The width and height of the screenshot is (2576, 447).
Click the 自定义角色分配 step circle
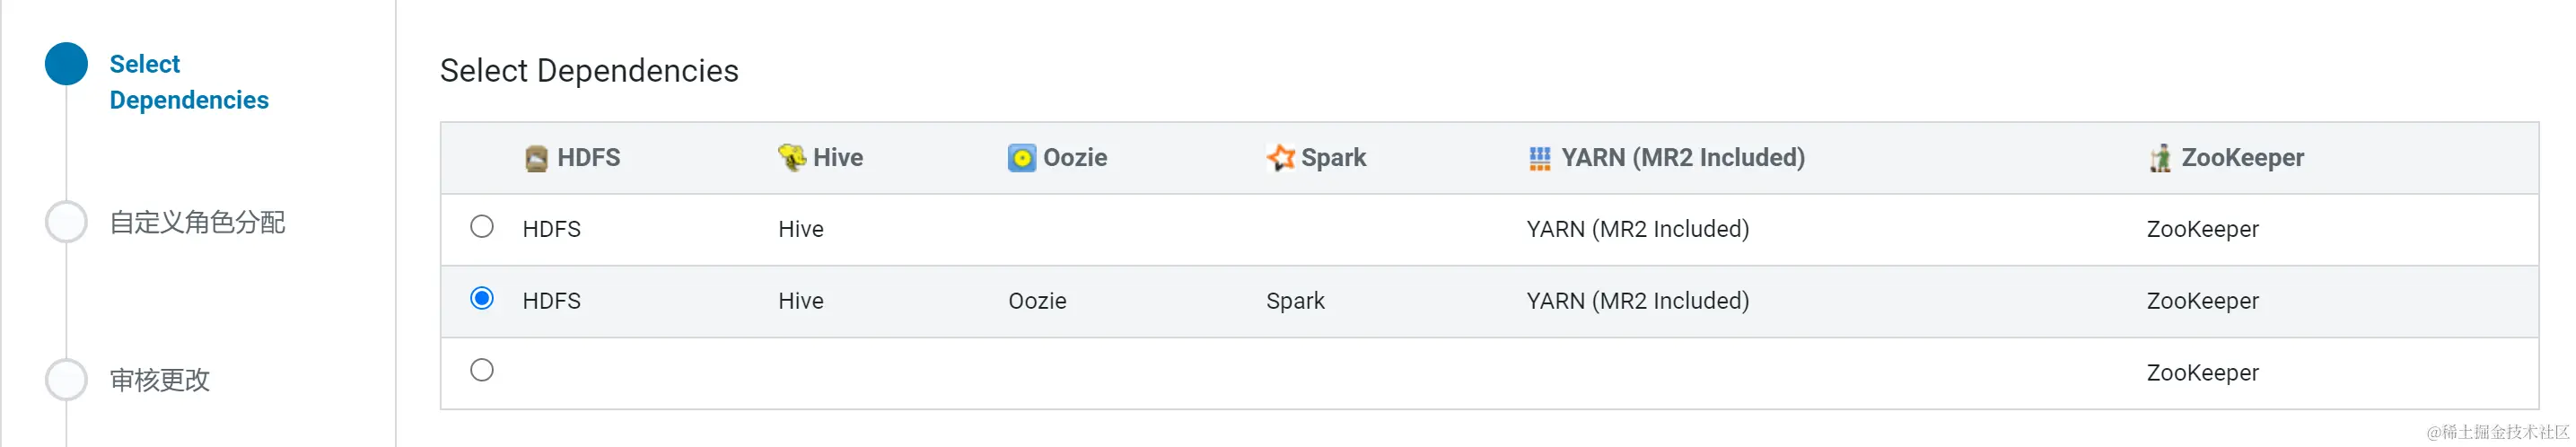click(x=66, y=222)
